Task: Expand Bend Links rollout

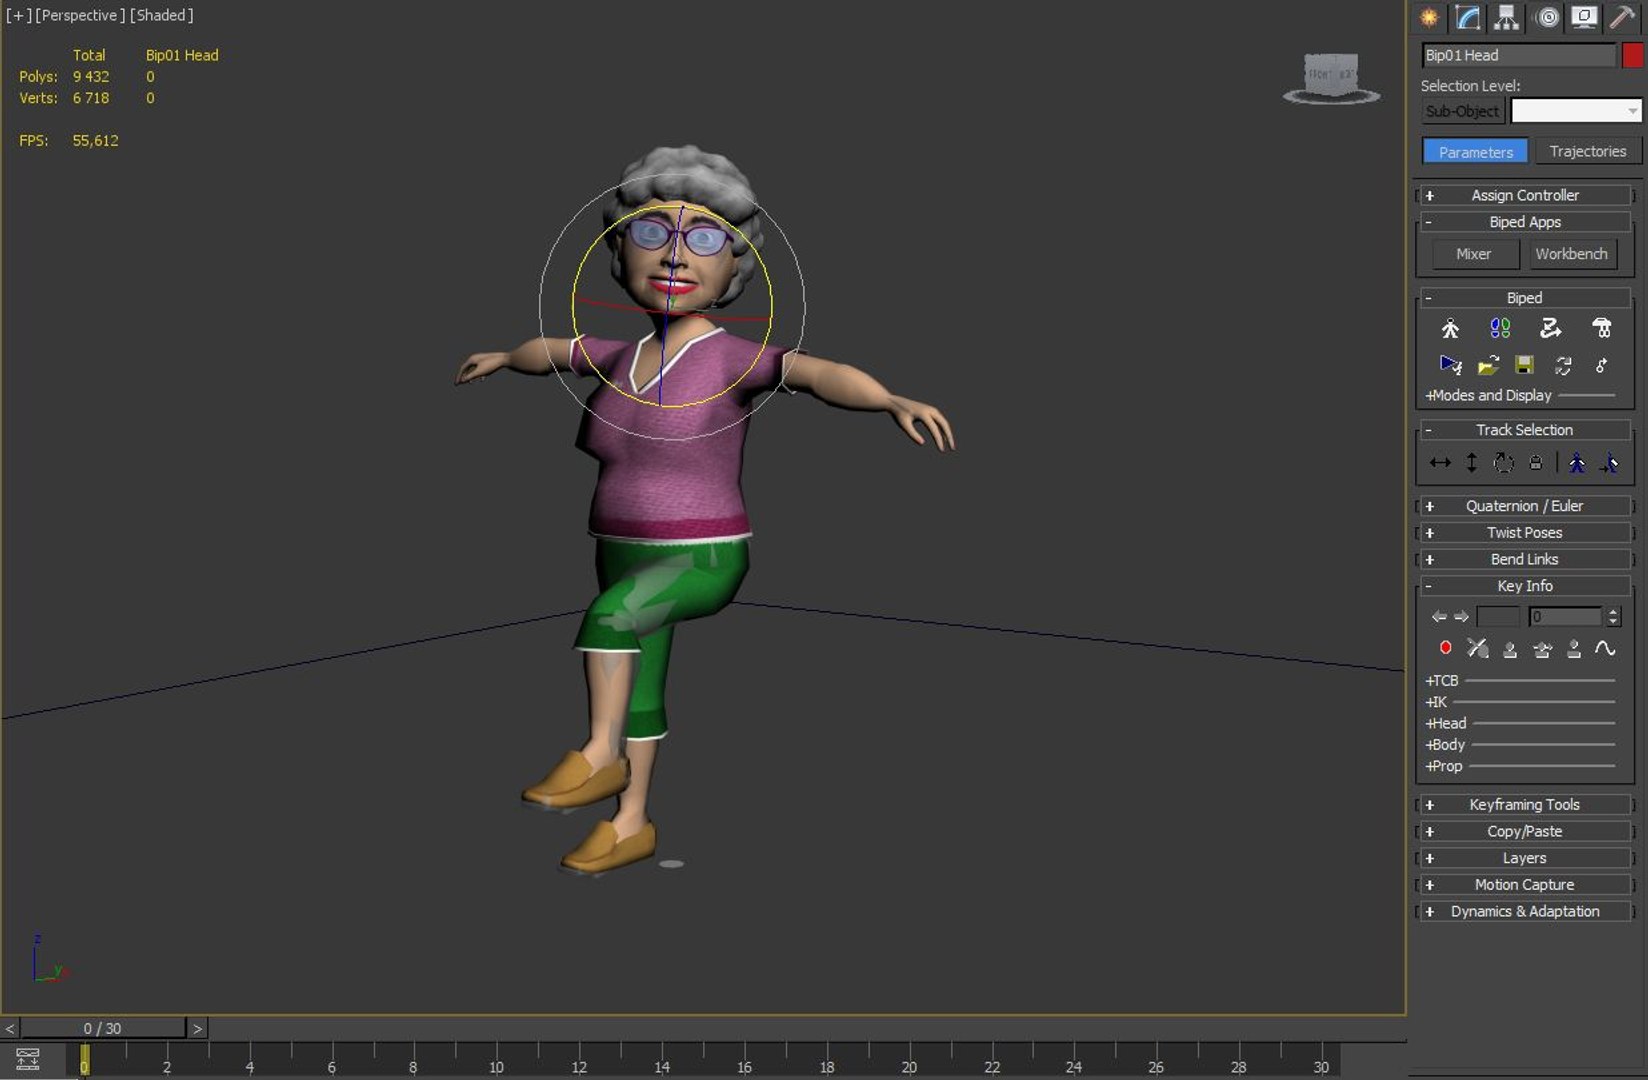Action: (1525, 559)
